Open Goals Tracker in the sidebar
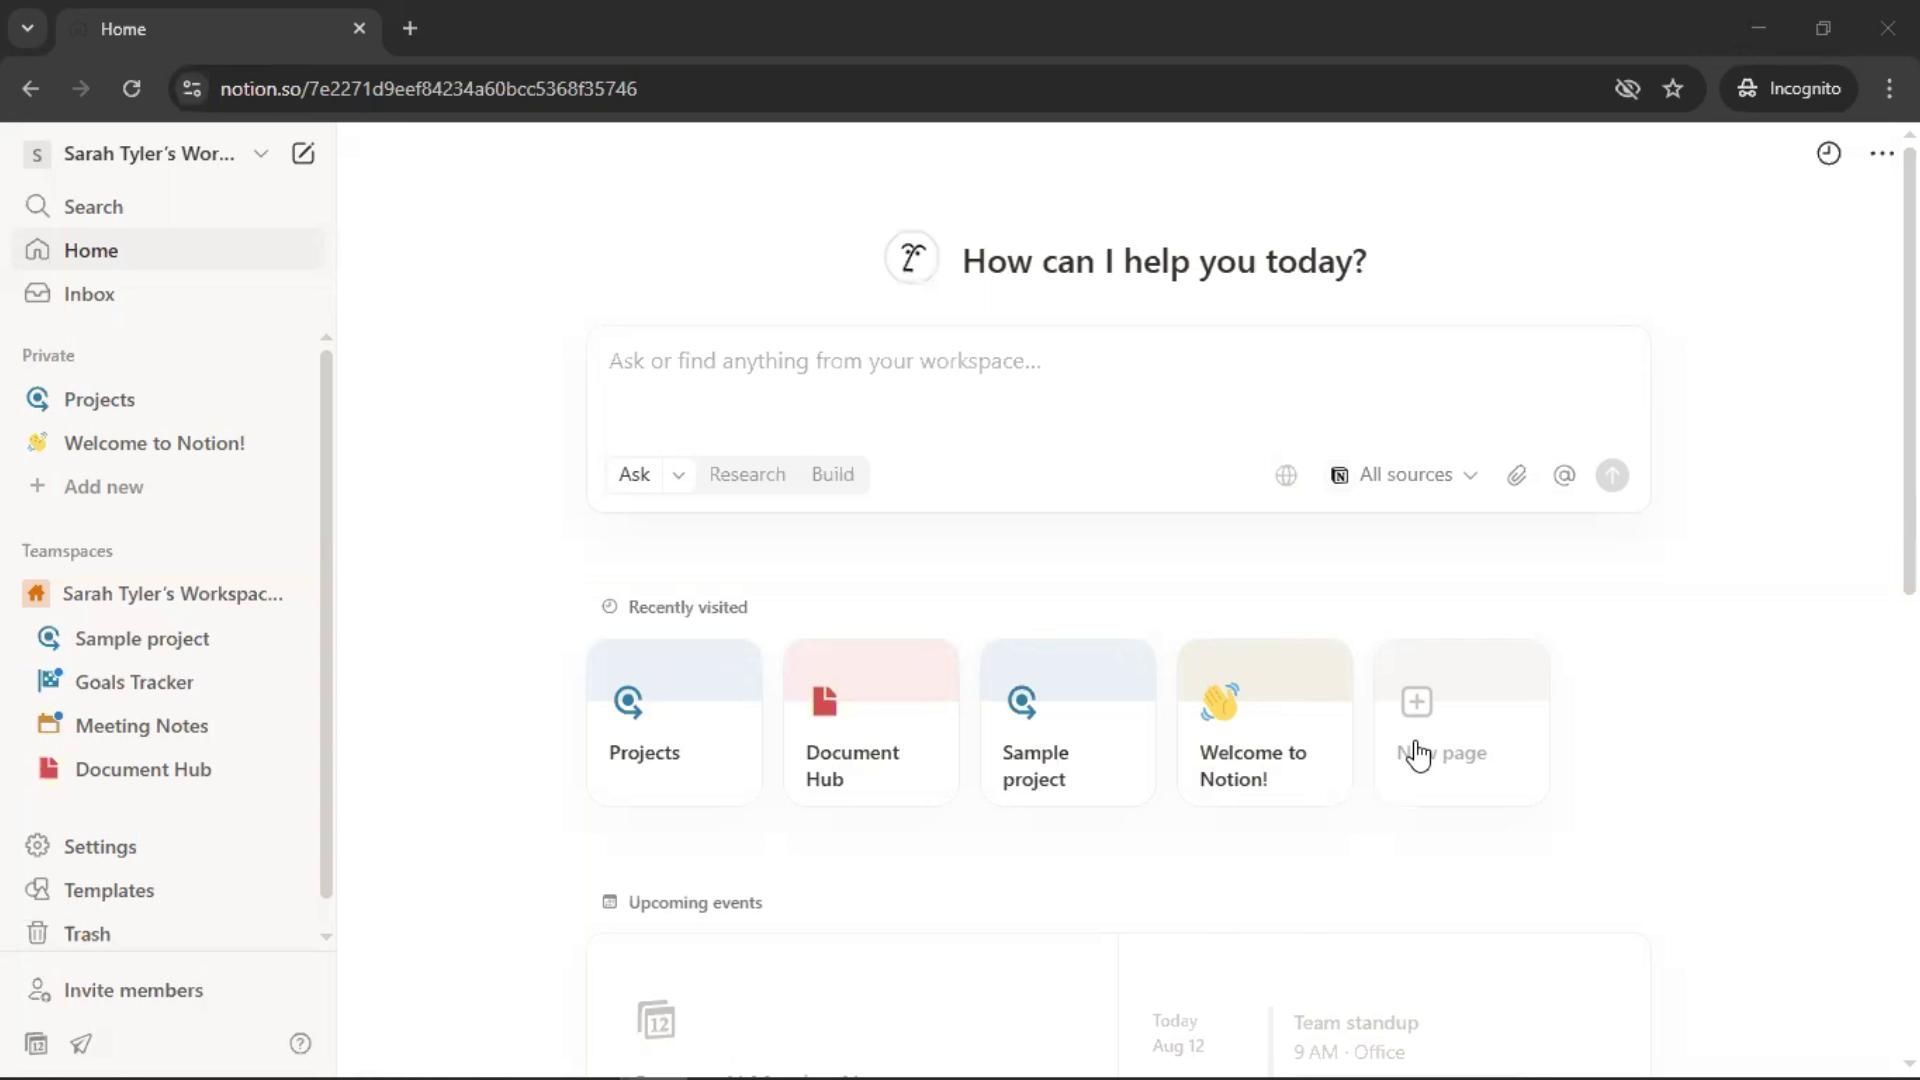This screenshot has width=1920, height=1080. click(134, 682)
